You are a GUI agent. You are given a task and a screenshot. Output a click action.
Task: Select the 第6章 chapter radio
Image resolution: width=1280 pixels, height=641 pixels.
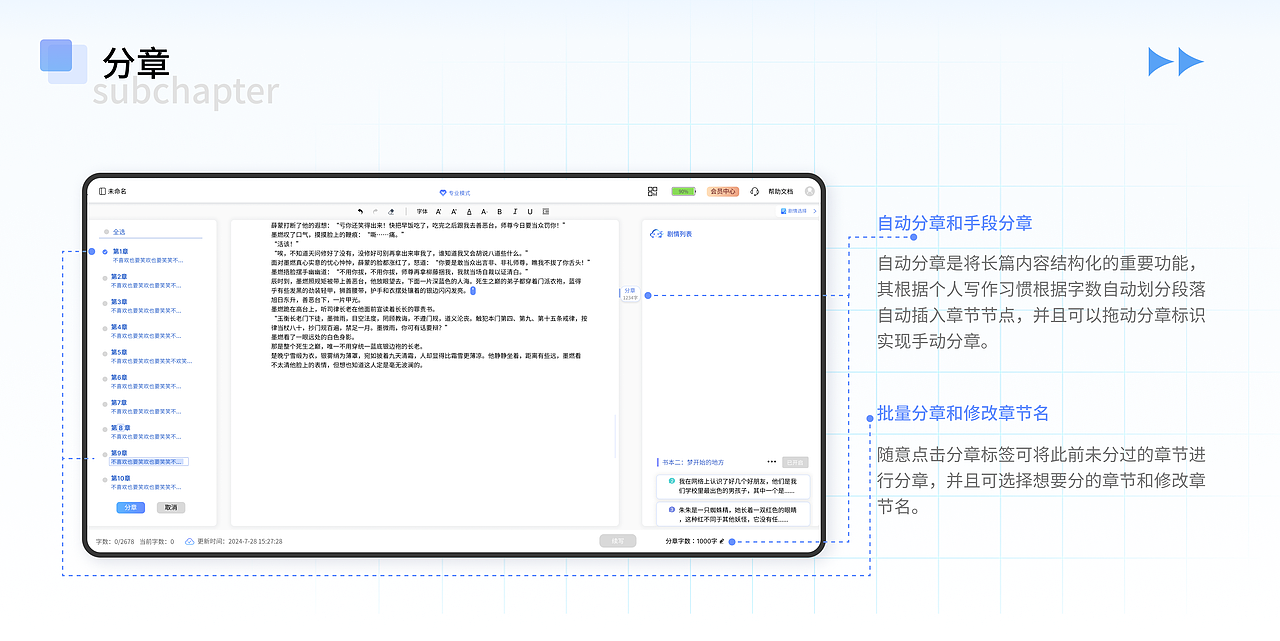[105, 378]
